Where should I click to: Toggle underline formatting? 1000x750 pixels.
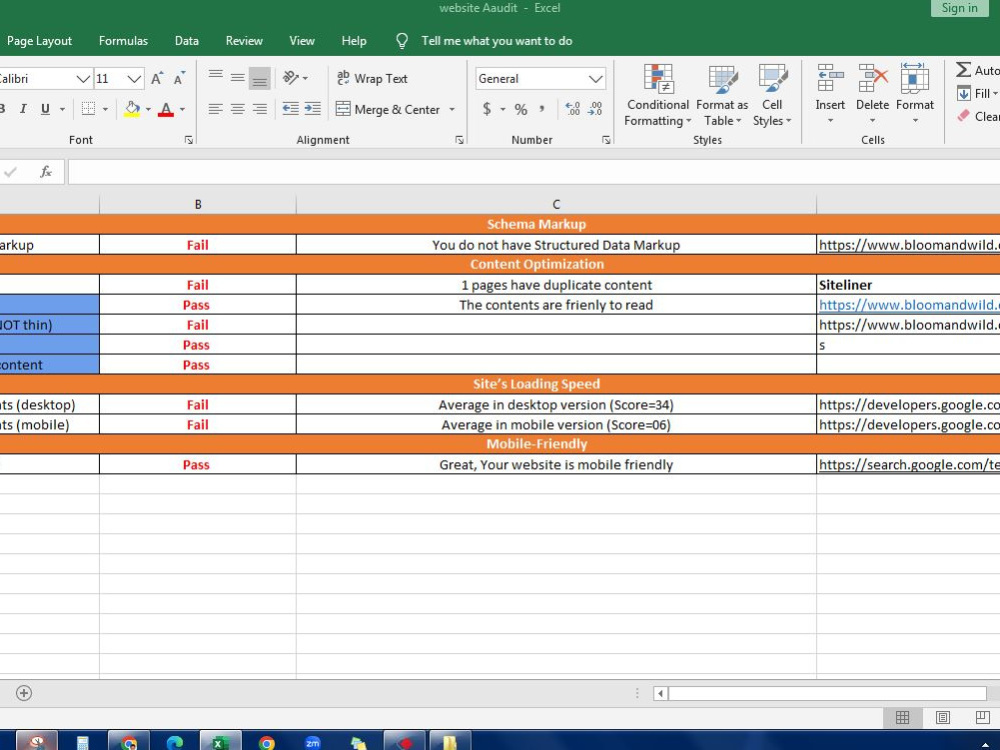coord(45,109)
